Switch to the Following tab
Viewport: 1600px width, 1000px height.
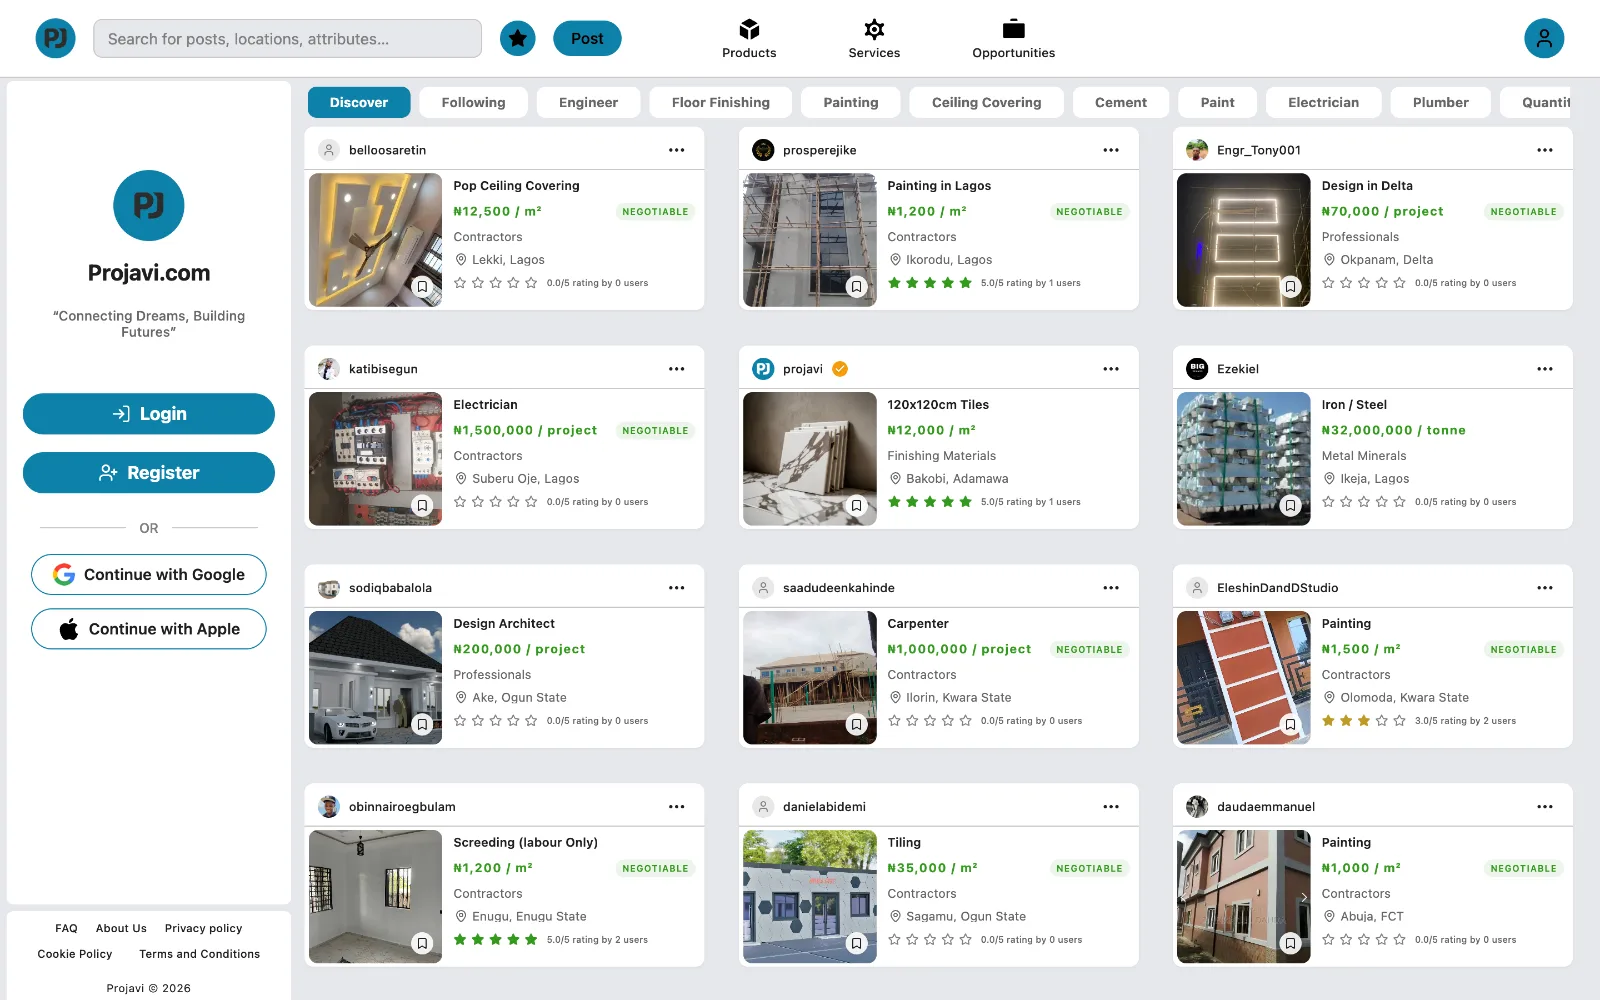[473, 102]
